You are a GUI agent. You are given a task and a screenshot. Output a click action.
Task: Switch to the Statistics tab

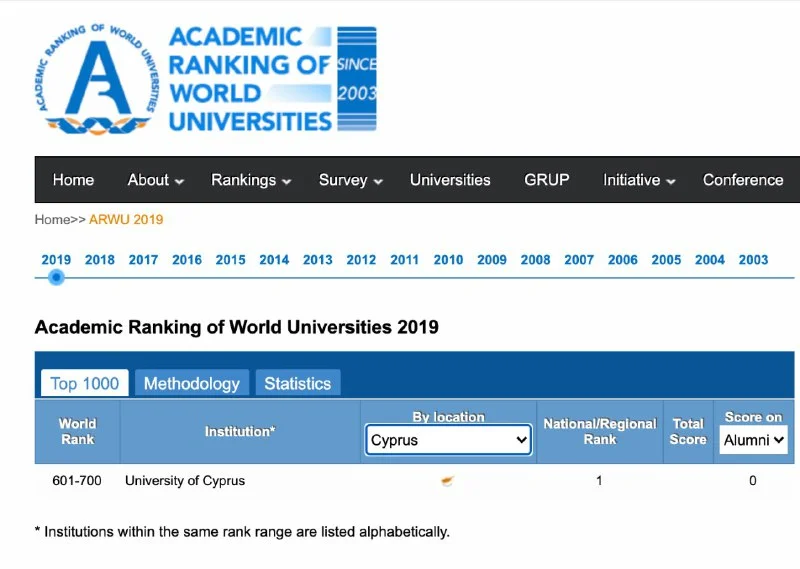click(297, 384)
